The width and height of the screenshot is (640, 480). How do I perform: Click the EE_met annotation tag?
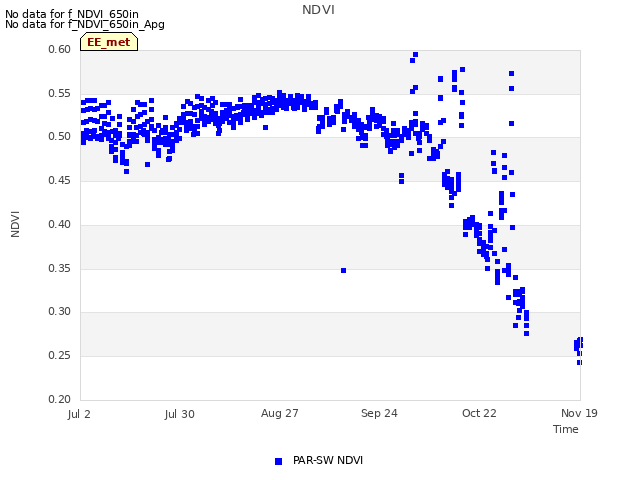pyautogui.click(x=109, y=42)
